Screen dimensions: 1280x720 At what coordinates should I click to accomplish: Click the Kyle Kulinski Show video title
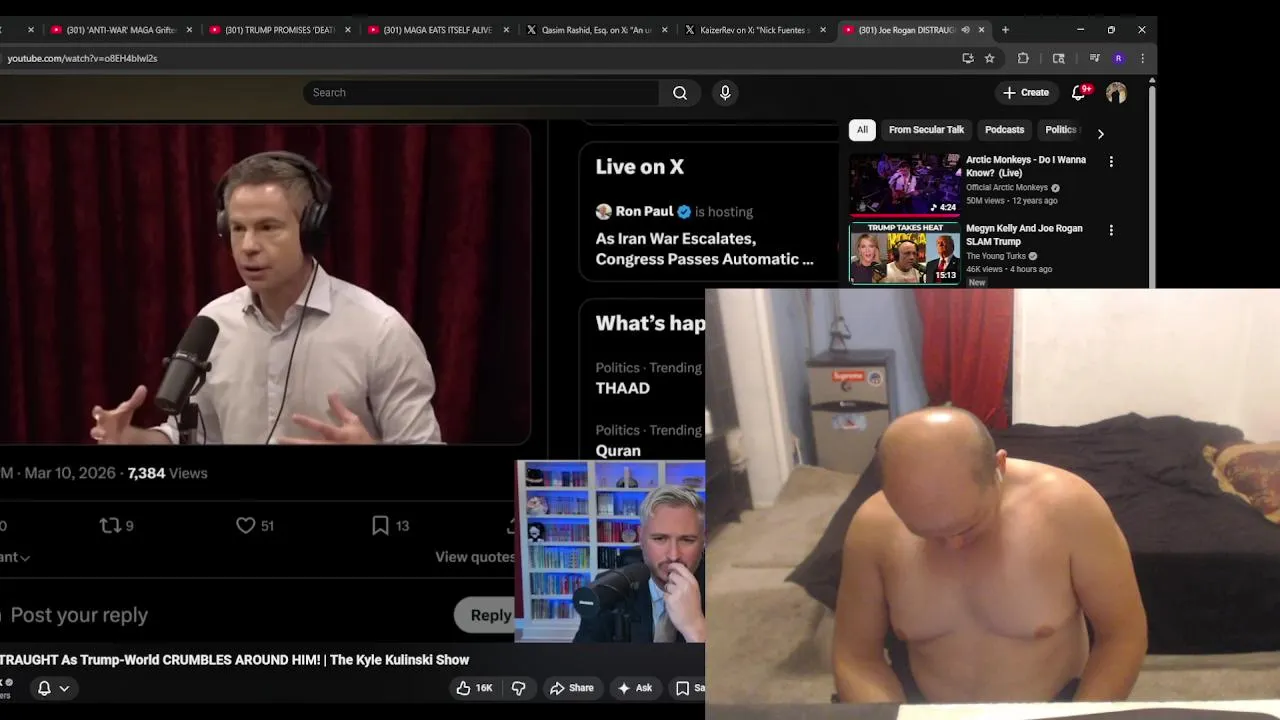235,660
